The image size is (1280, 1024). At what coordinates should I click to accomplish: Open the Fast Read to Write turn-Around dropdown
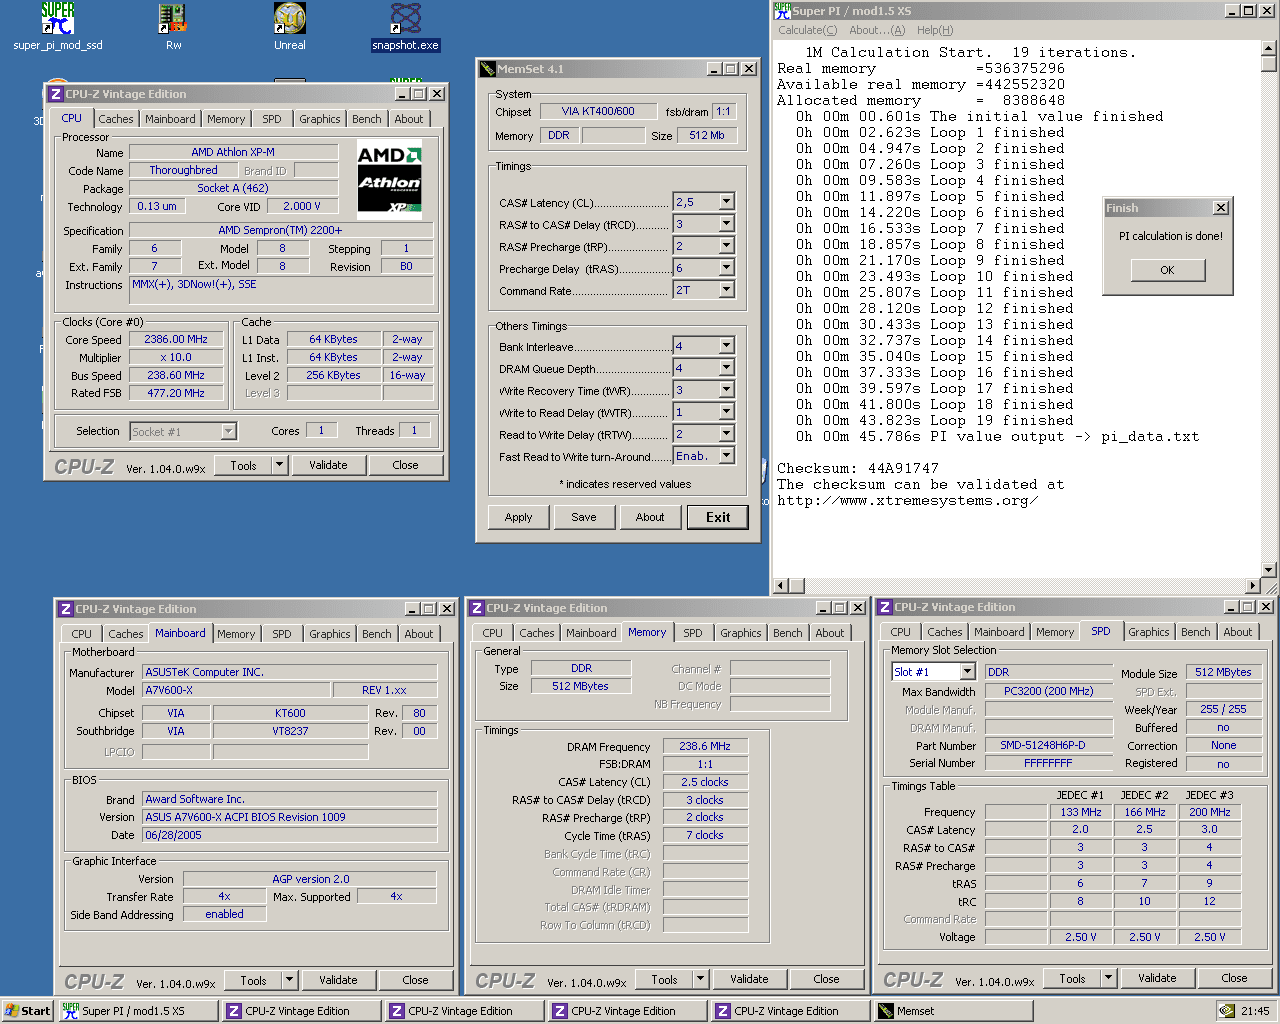[727, 456]
